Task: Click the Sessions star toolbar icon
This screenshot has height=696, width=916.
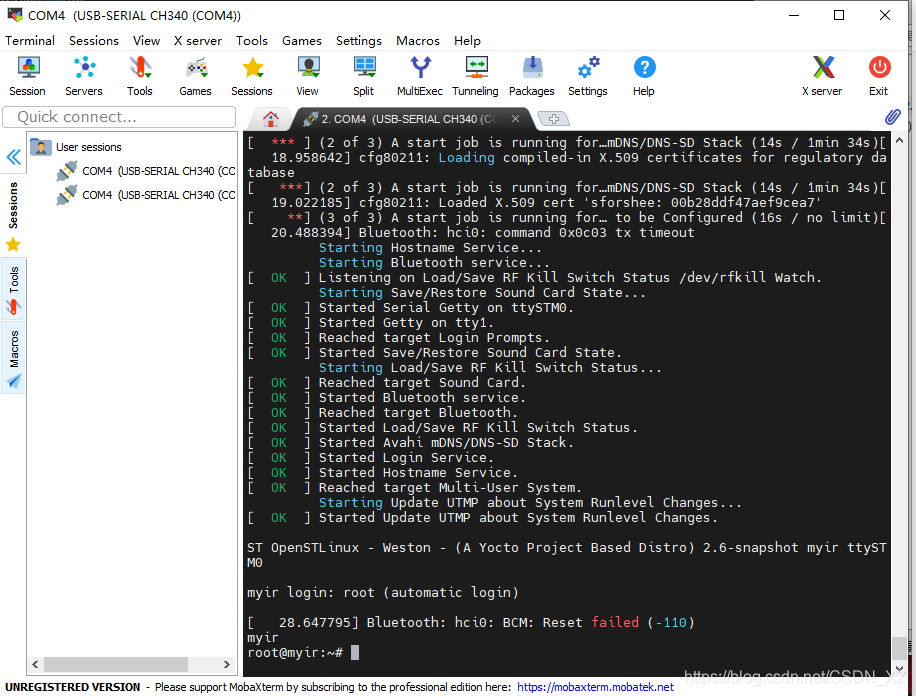Action: point(252,76)
